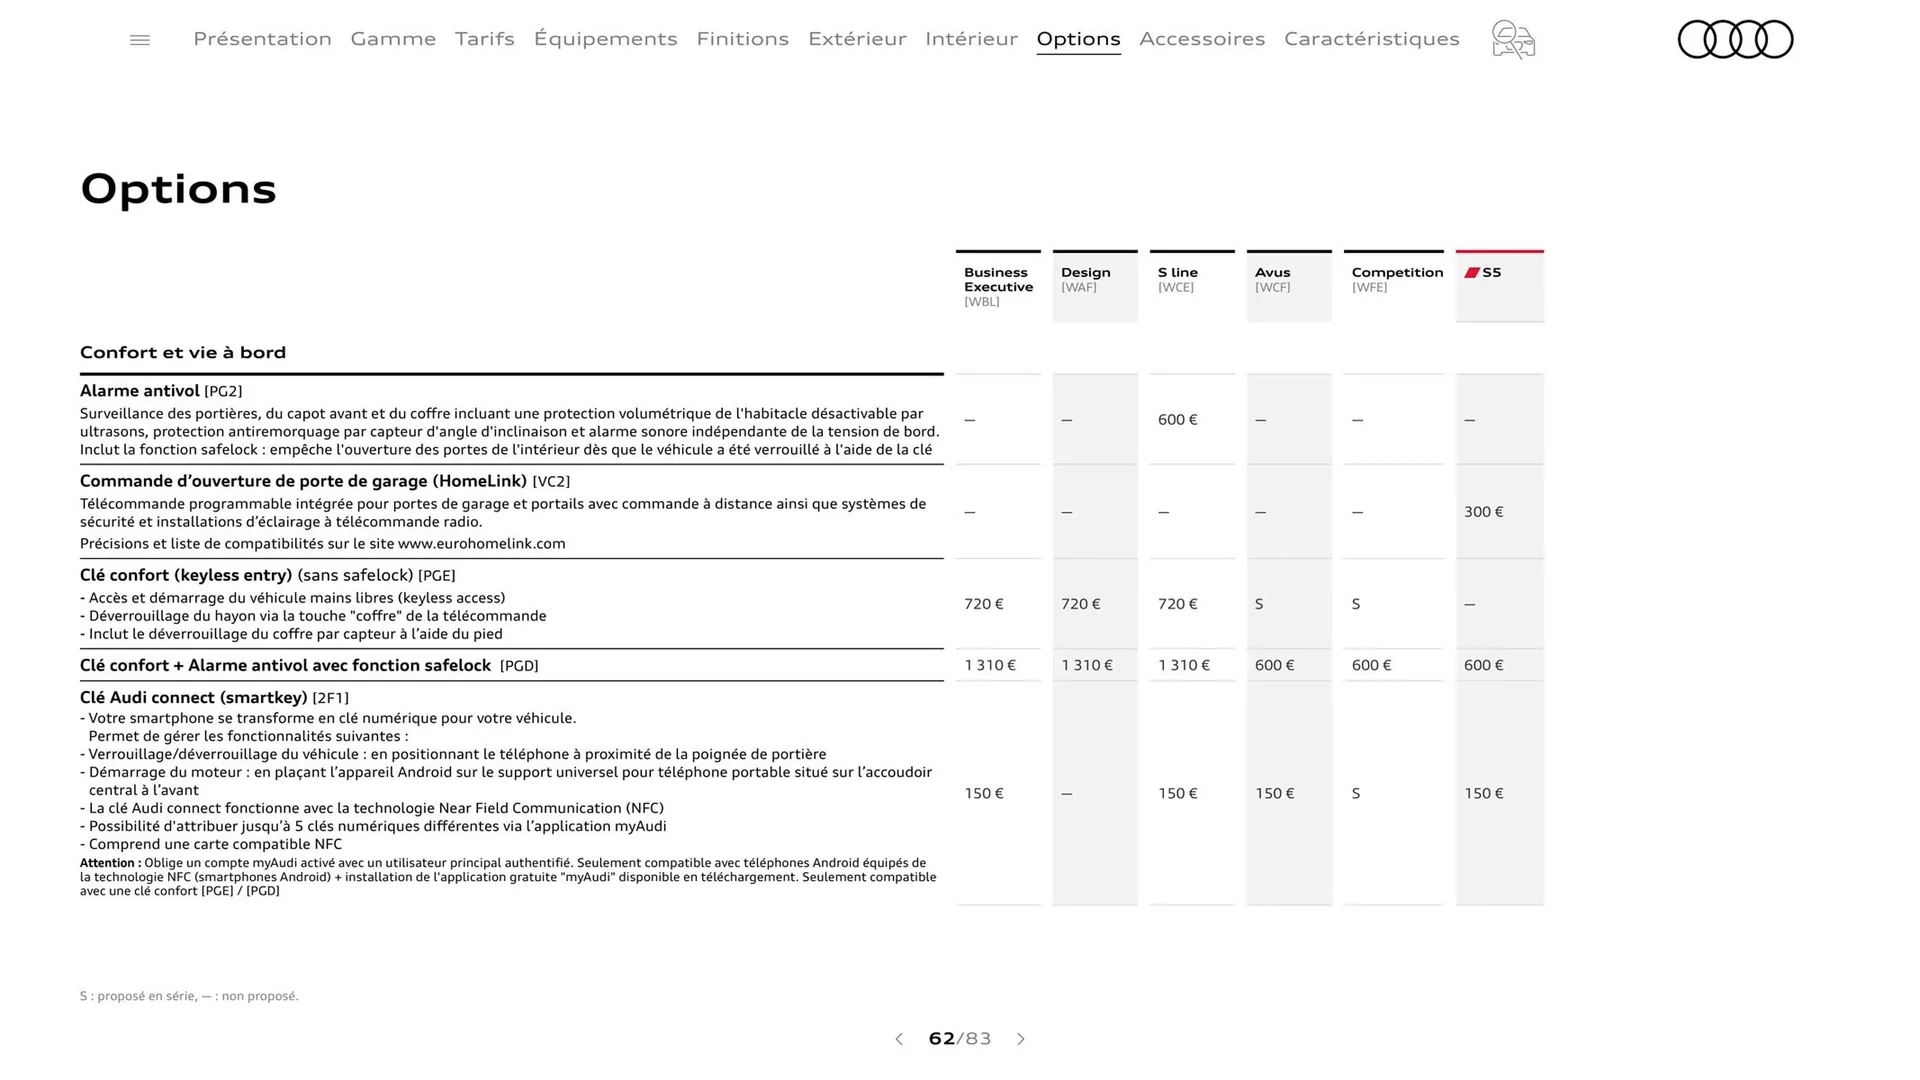Click the 62/83 page number indicator
The width and height of the screenshot is (1920, 1080).
tap(960, 1039)
